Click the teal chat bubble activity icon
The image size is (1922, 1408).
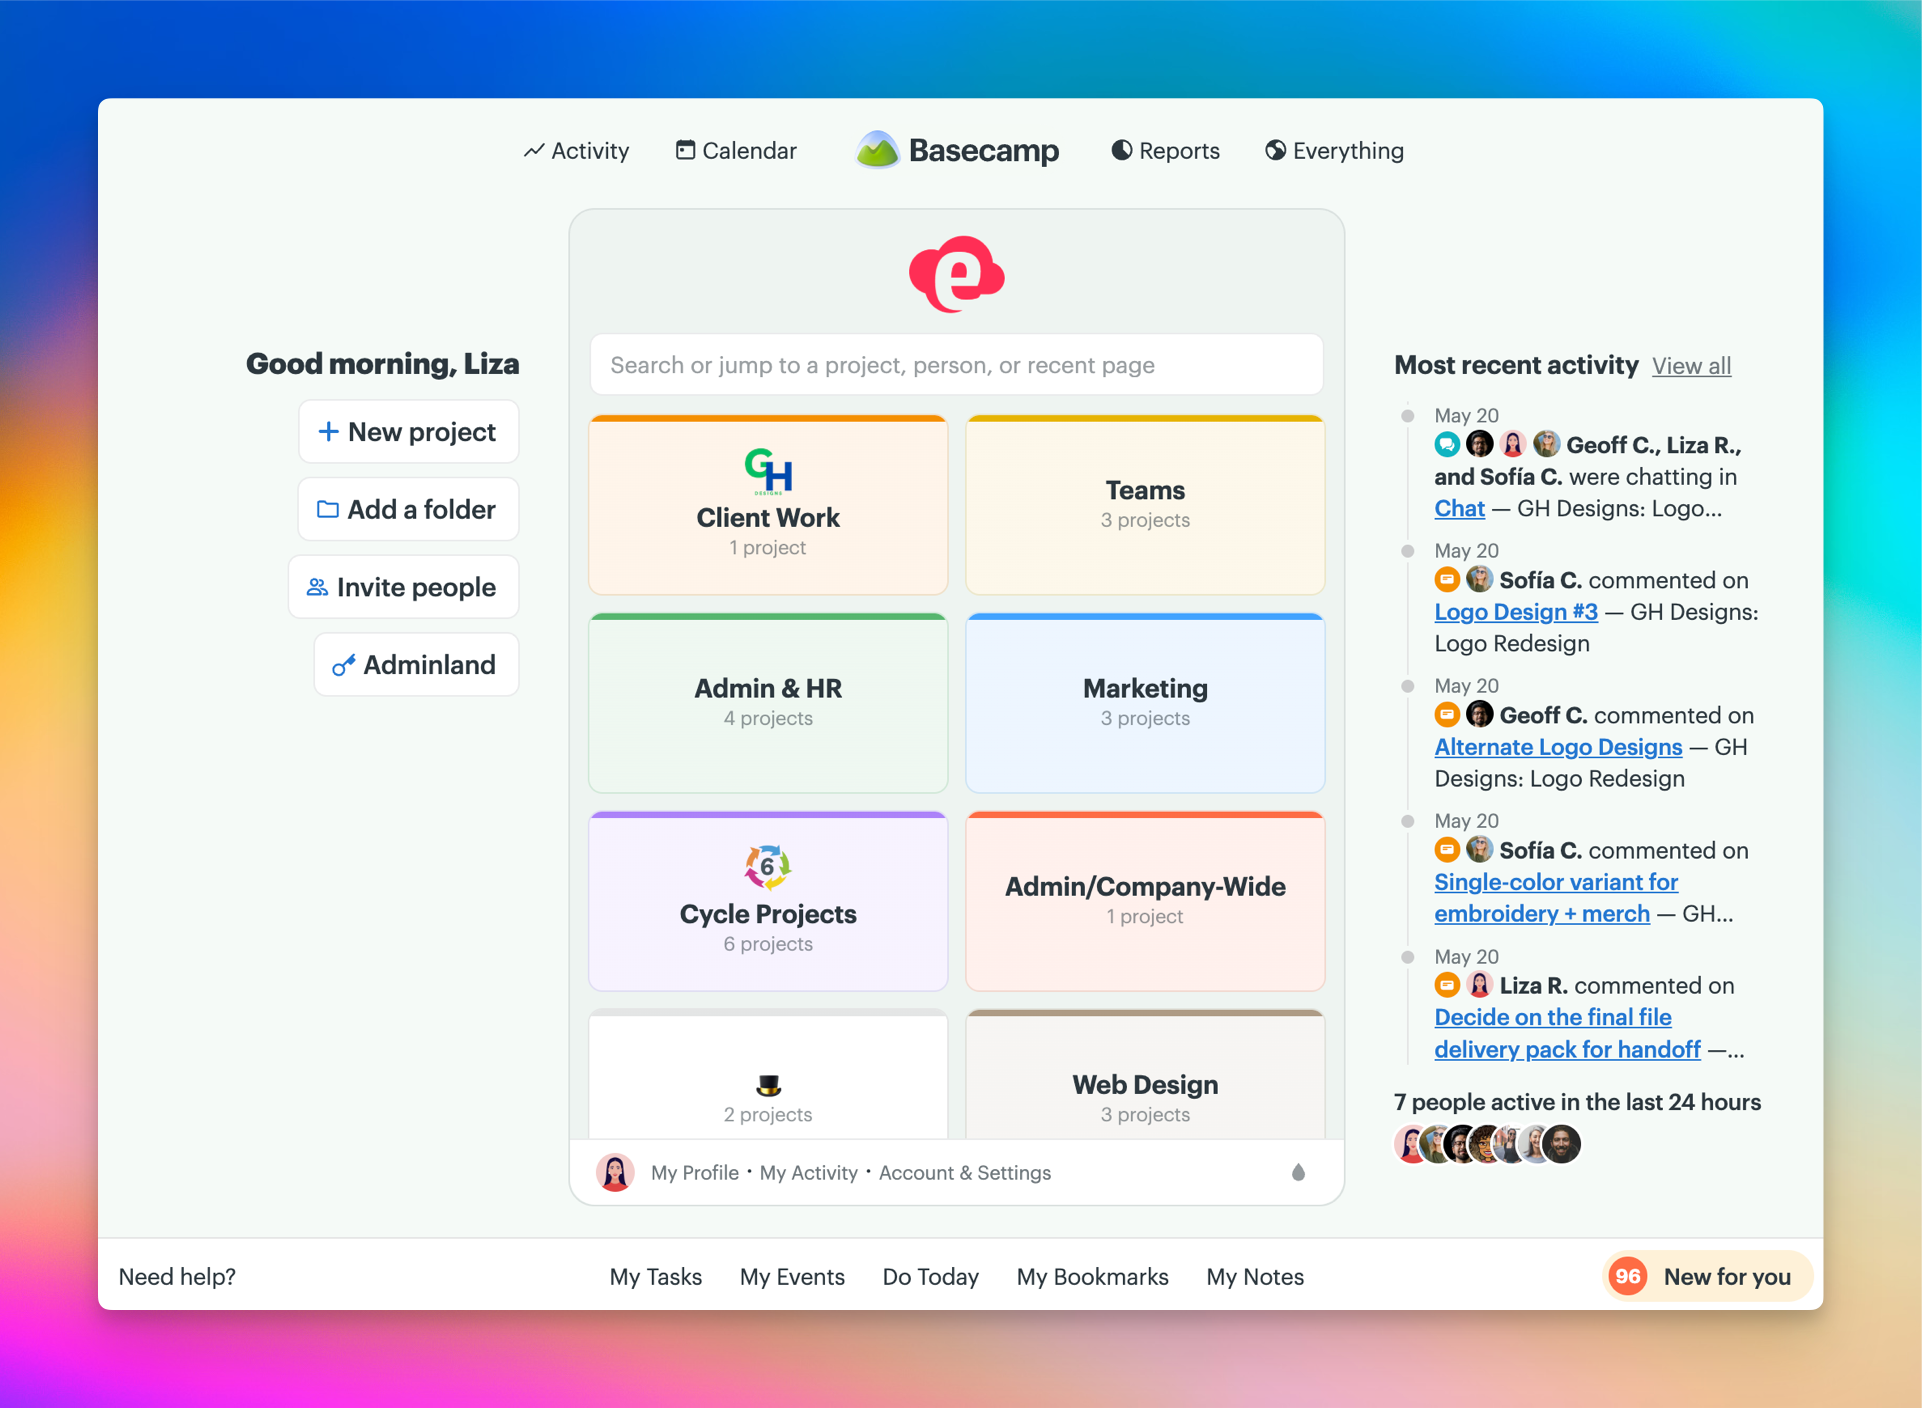click(1446, 444)
